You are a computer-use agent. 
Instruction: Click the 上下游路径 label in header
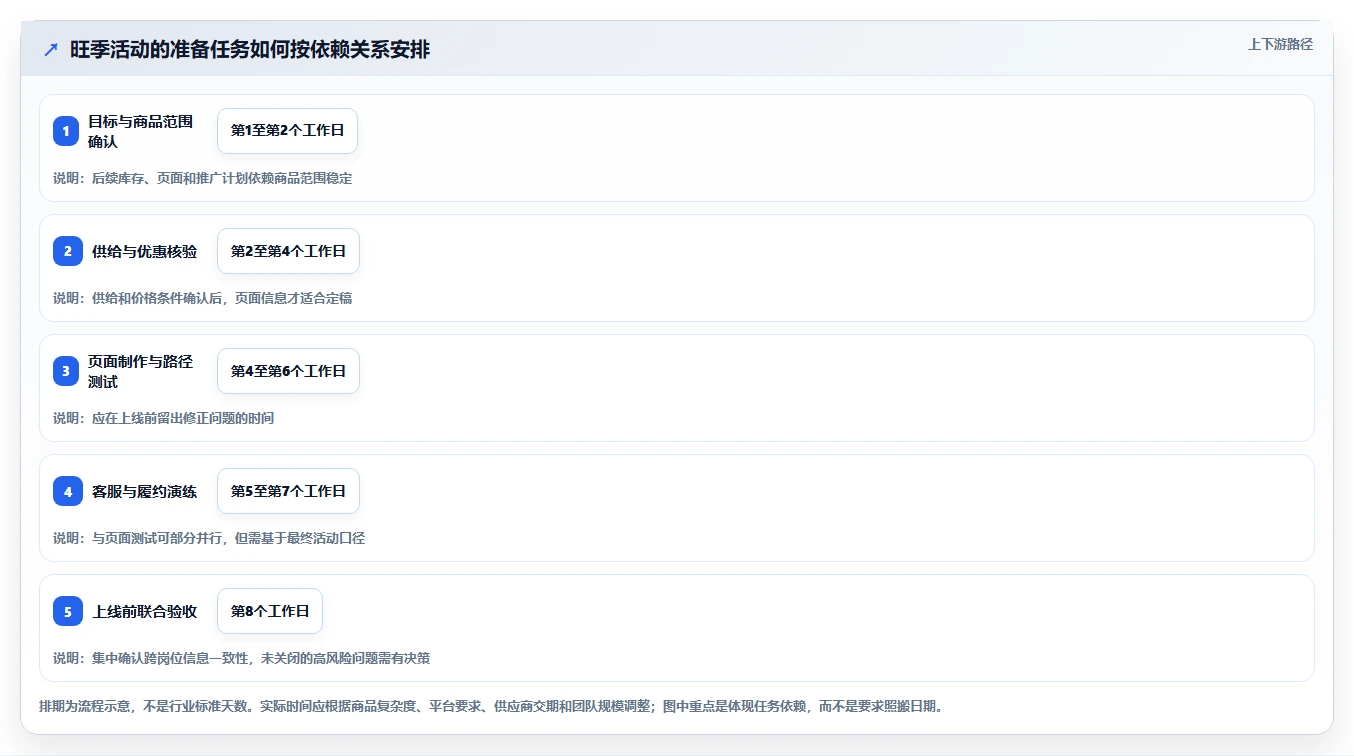click(x=1280, y=44)
